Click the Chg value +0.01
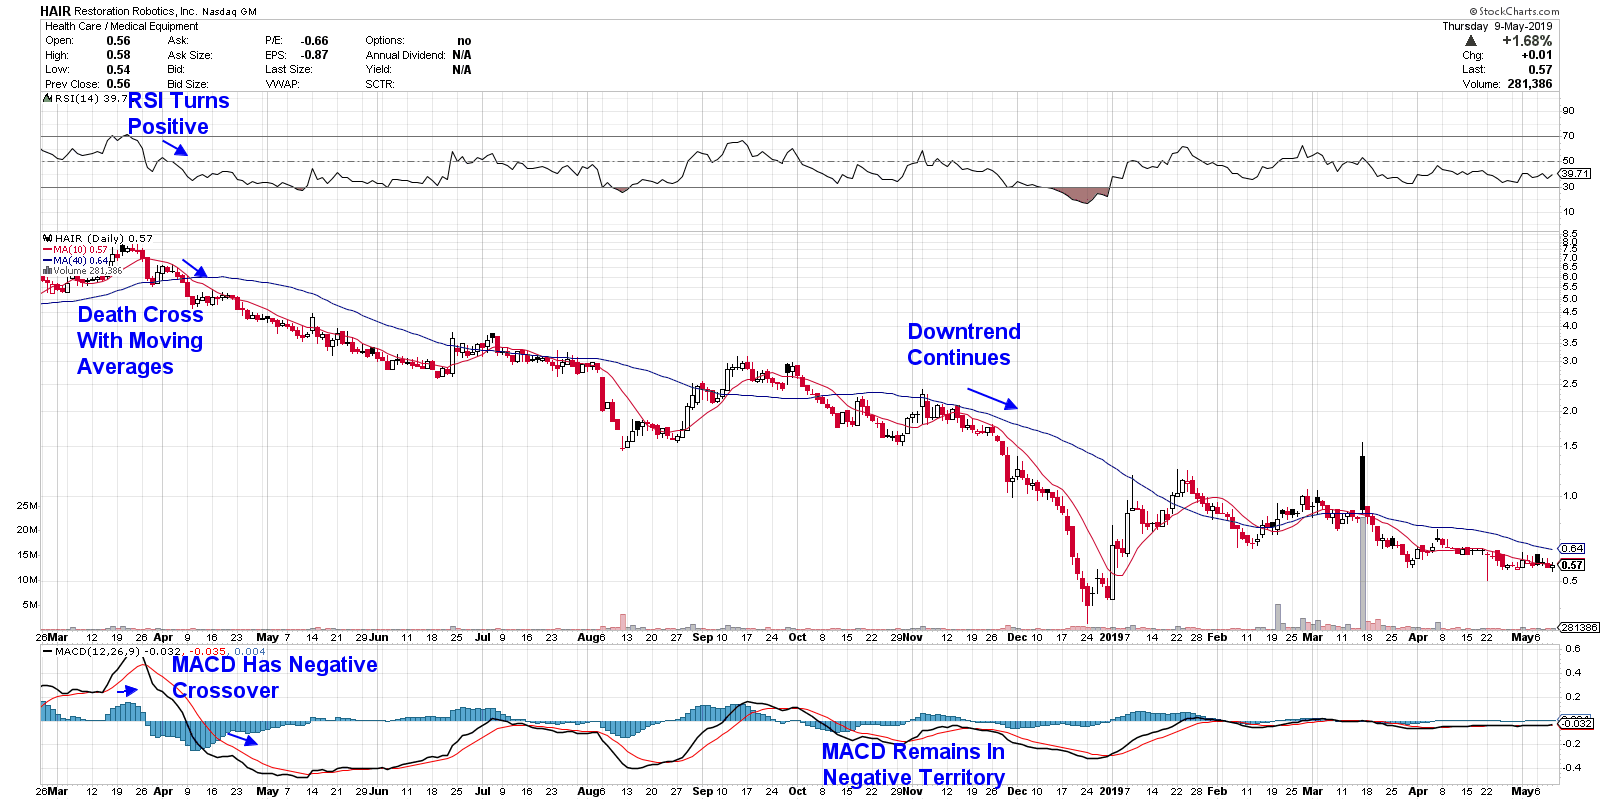 (x=1537, y=55)
